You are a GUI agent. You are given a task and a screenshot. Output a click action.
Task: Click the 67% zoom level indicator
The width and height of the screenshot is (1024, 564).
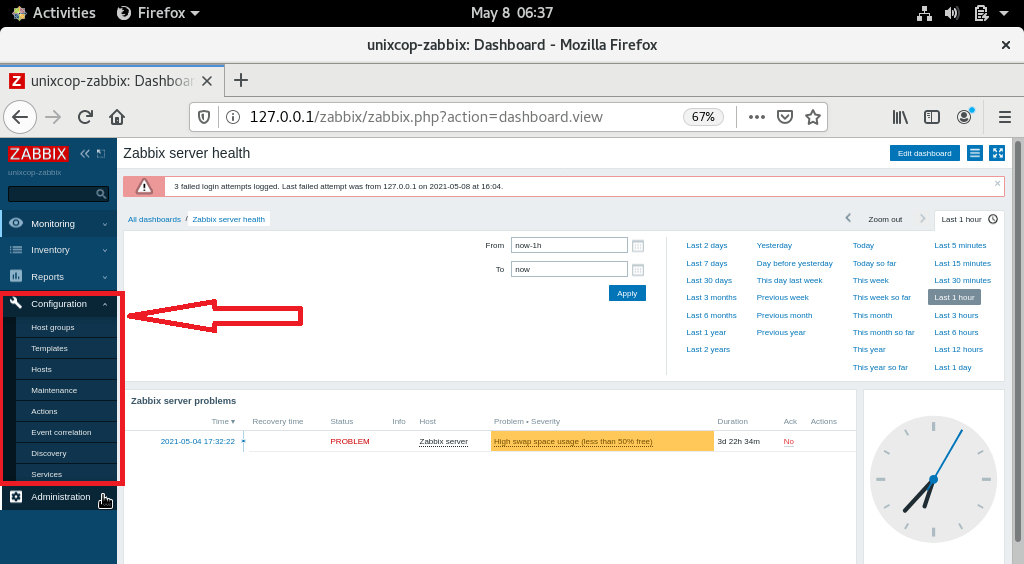pos(703,117)
